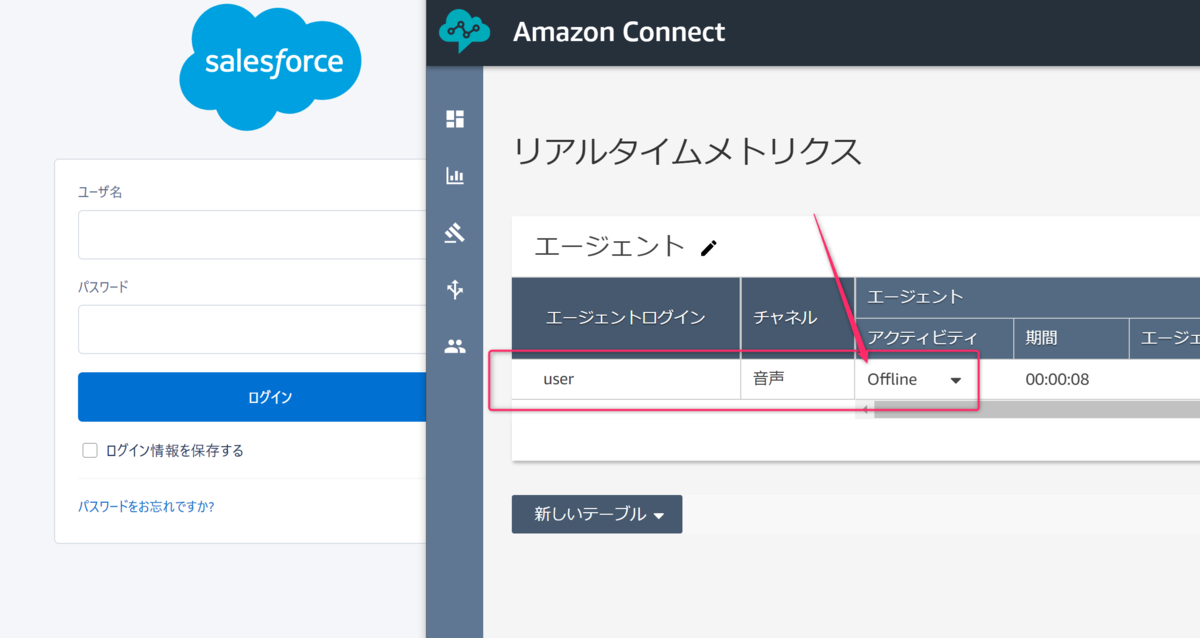Image resolution: width=1200 pixels, height=638 pixels.
Task: Click the scrollbar left arrow in the table
Action: coord(865,409)
